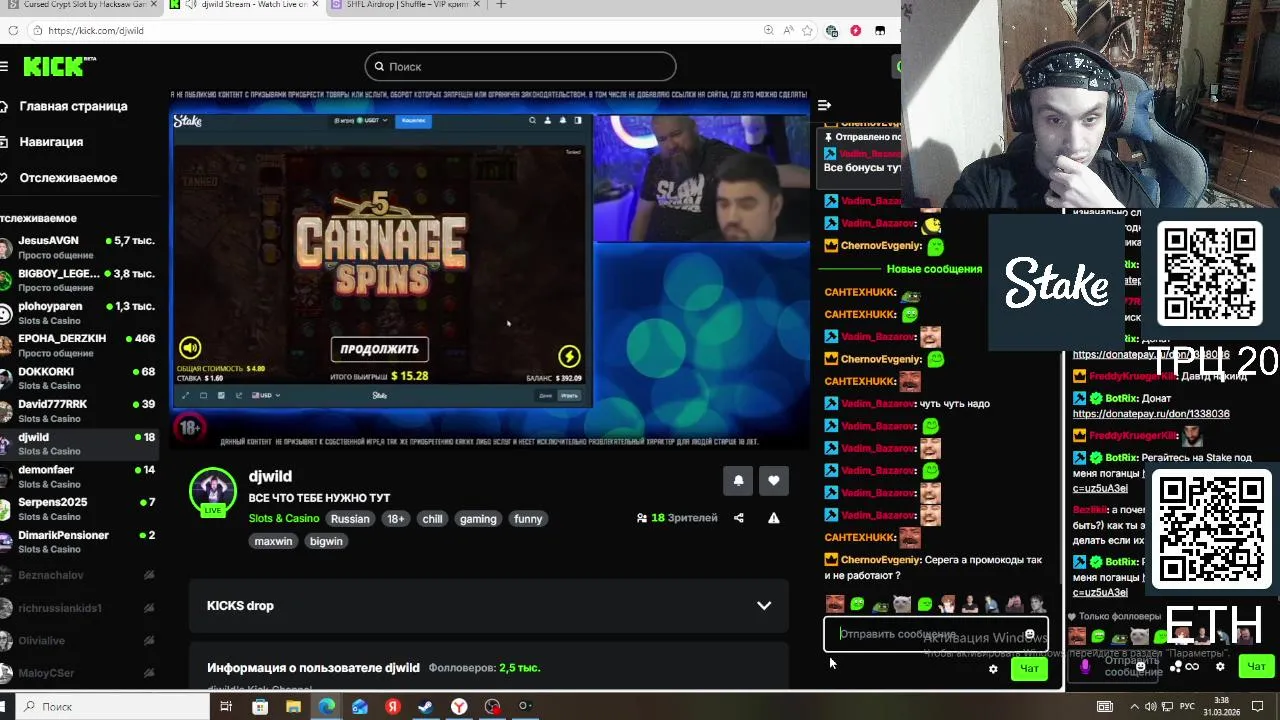Select offline channel Olivialive
Viewport: 1280px width, 720px height.
[x=78, y=641]
